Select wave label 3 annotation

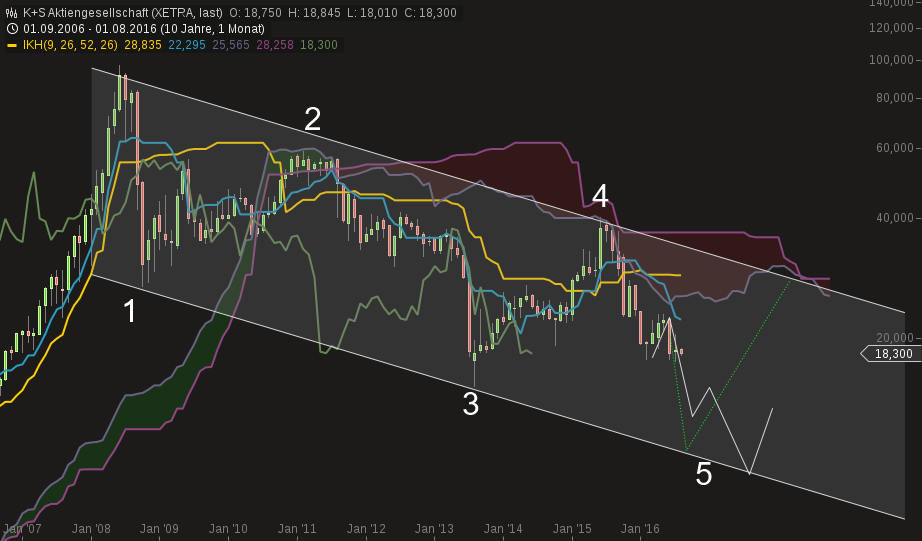tap(470, 404)
